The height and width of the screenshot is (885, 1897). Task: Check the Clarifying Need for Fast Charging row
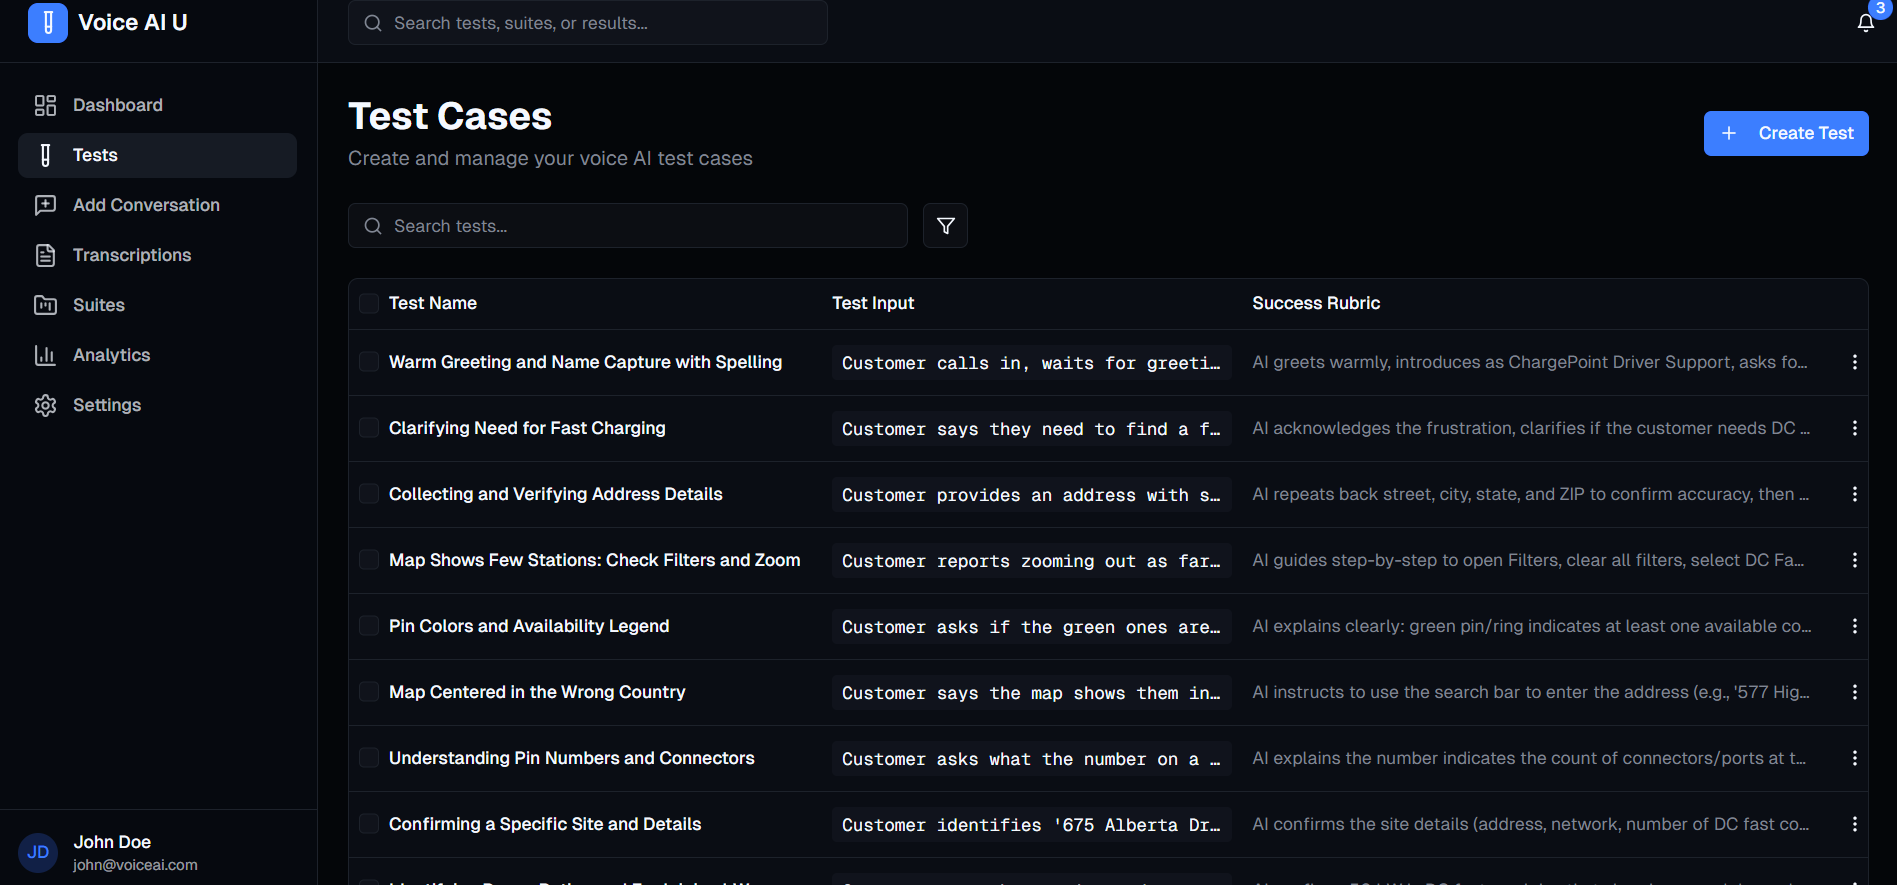369,427
